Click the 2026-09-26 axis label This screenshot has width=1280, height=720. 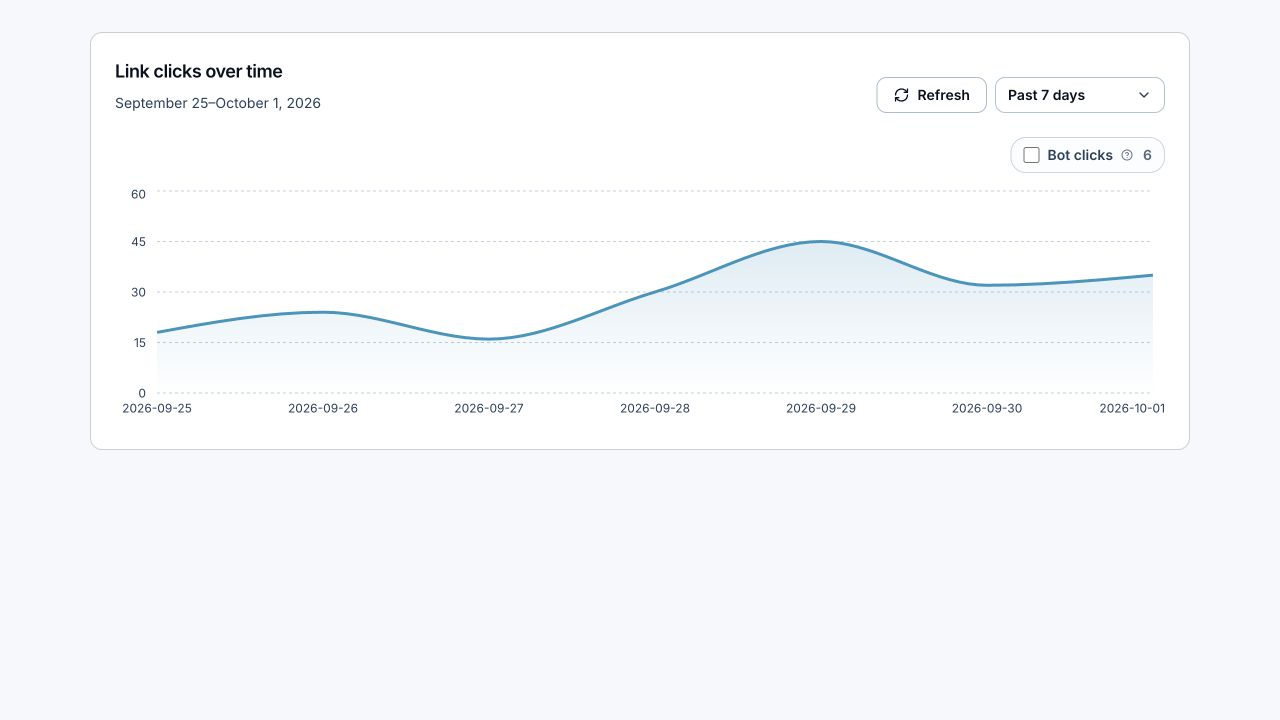coord(323,408)
